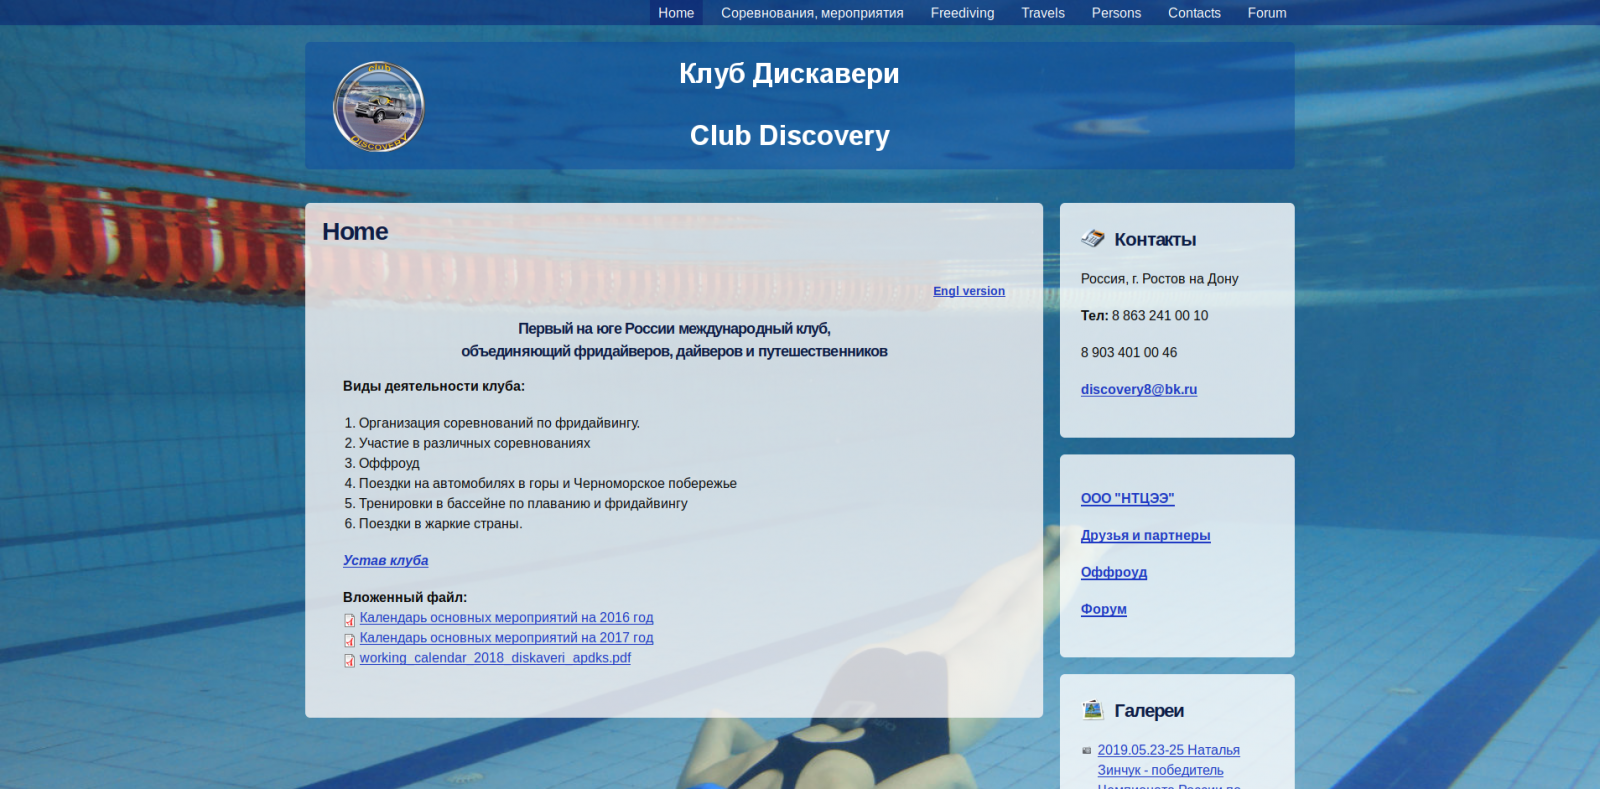Open the Home menu item
Viewport: 1600px width, 789px height.
[676, 13]
